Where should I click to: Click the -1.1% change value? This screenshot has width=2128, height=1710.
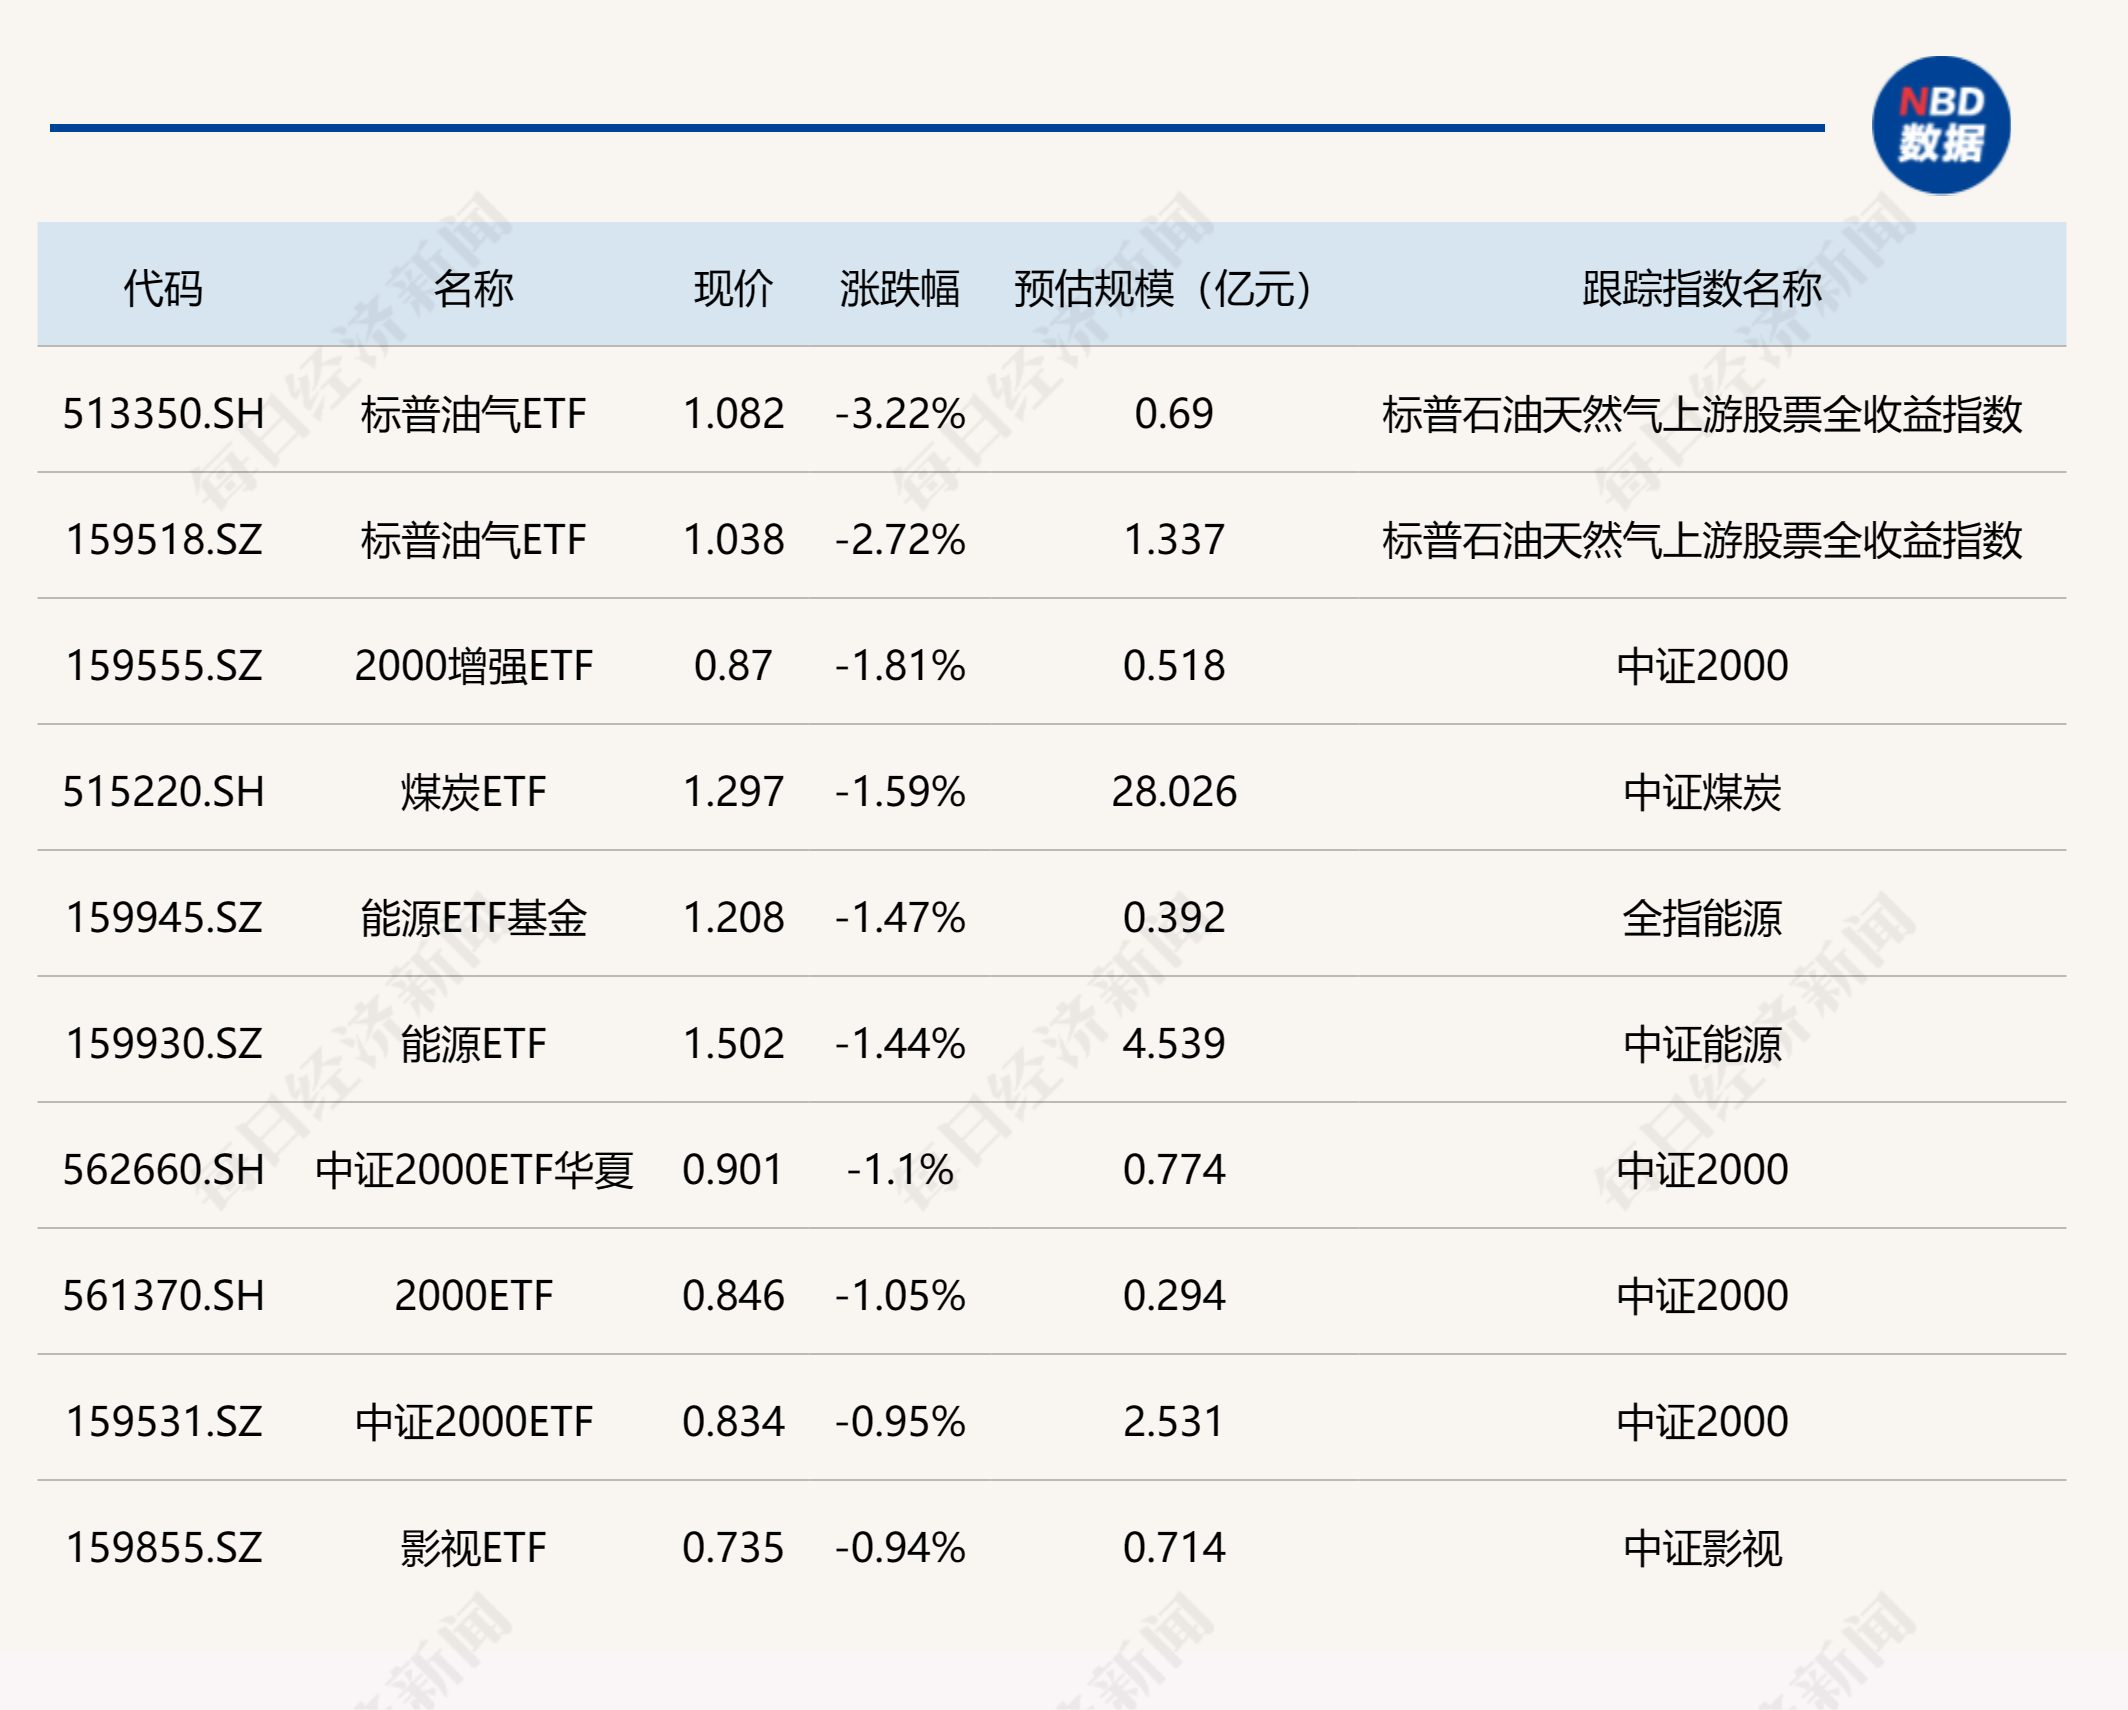900,1170
